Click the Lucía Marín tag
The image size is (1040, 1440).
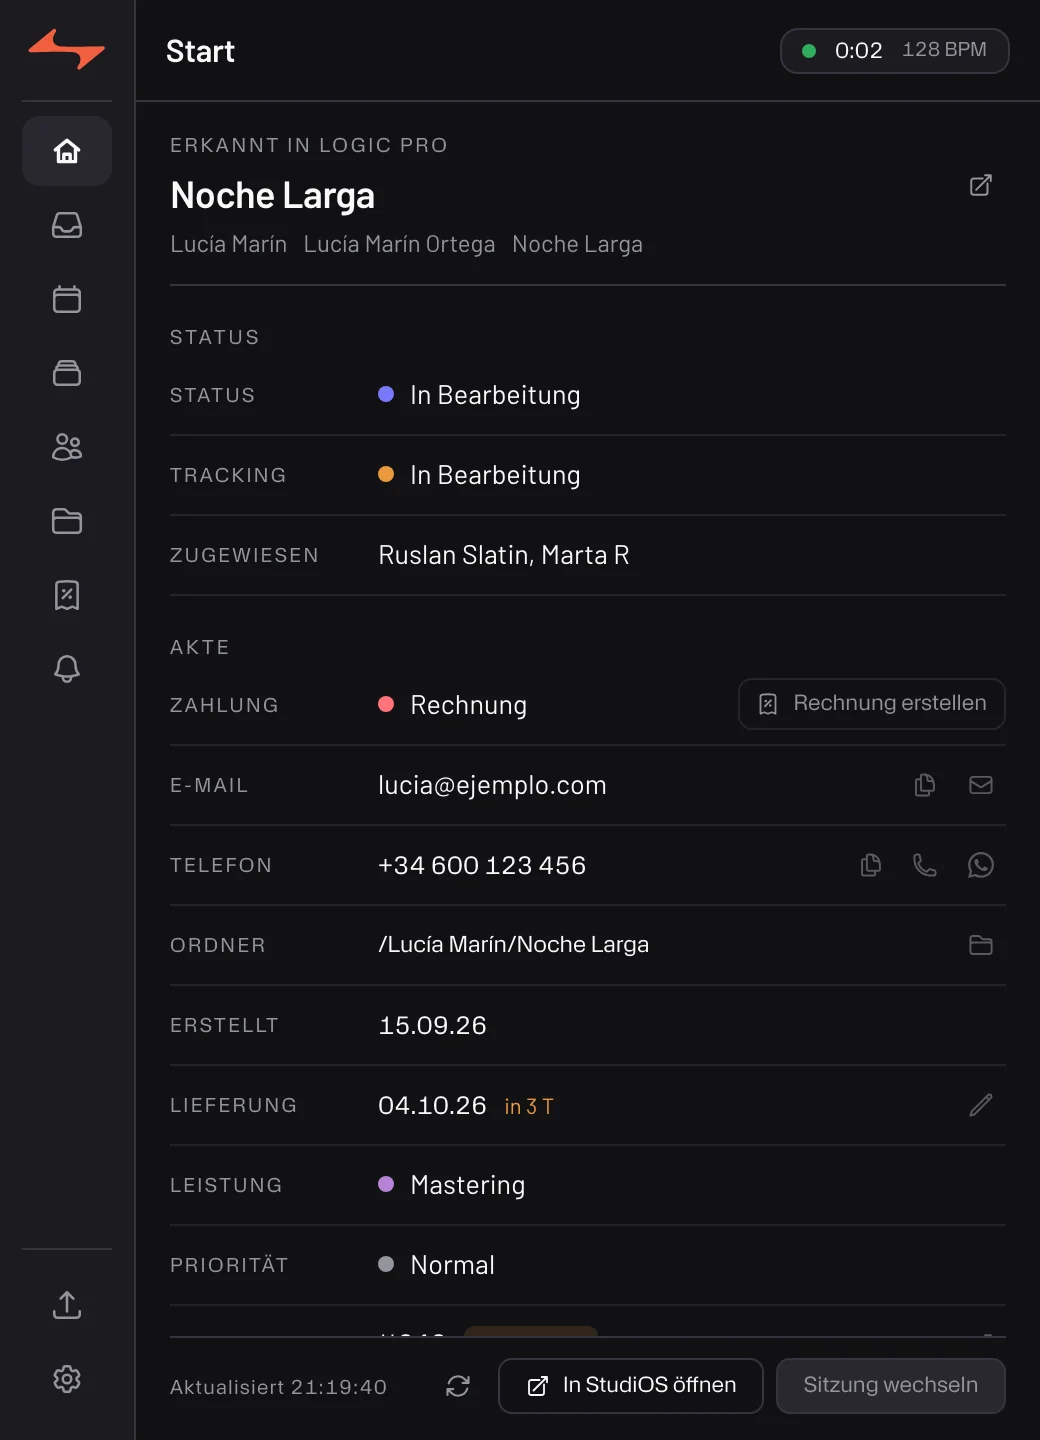click(x=228, y=244)
